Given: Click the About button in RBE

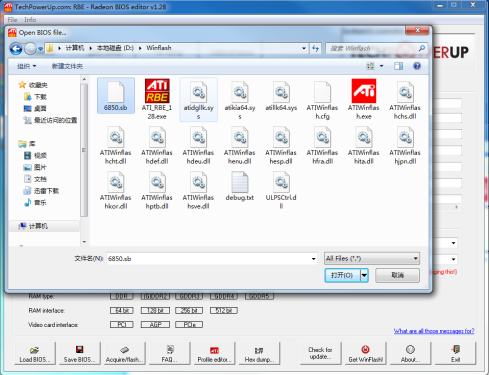Looking at the screenshot, I should pyautogui.click(x=410, y=353).
